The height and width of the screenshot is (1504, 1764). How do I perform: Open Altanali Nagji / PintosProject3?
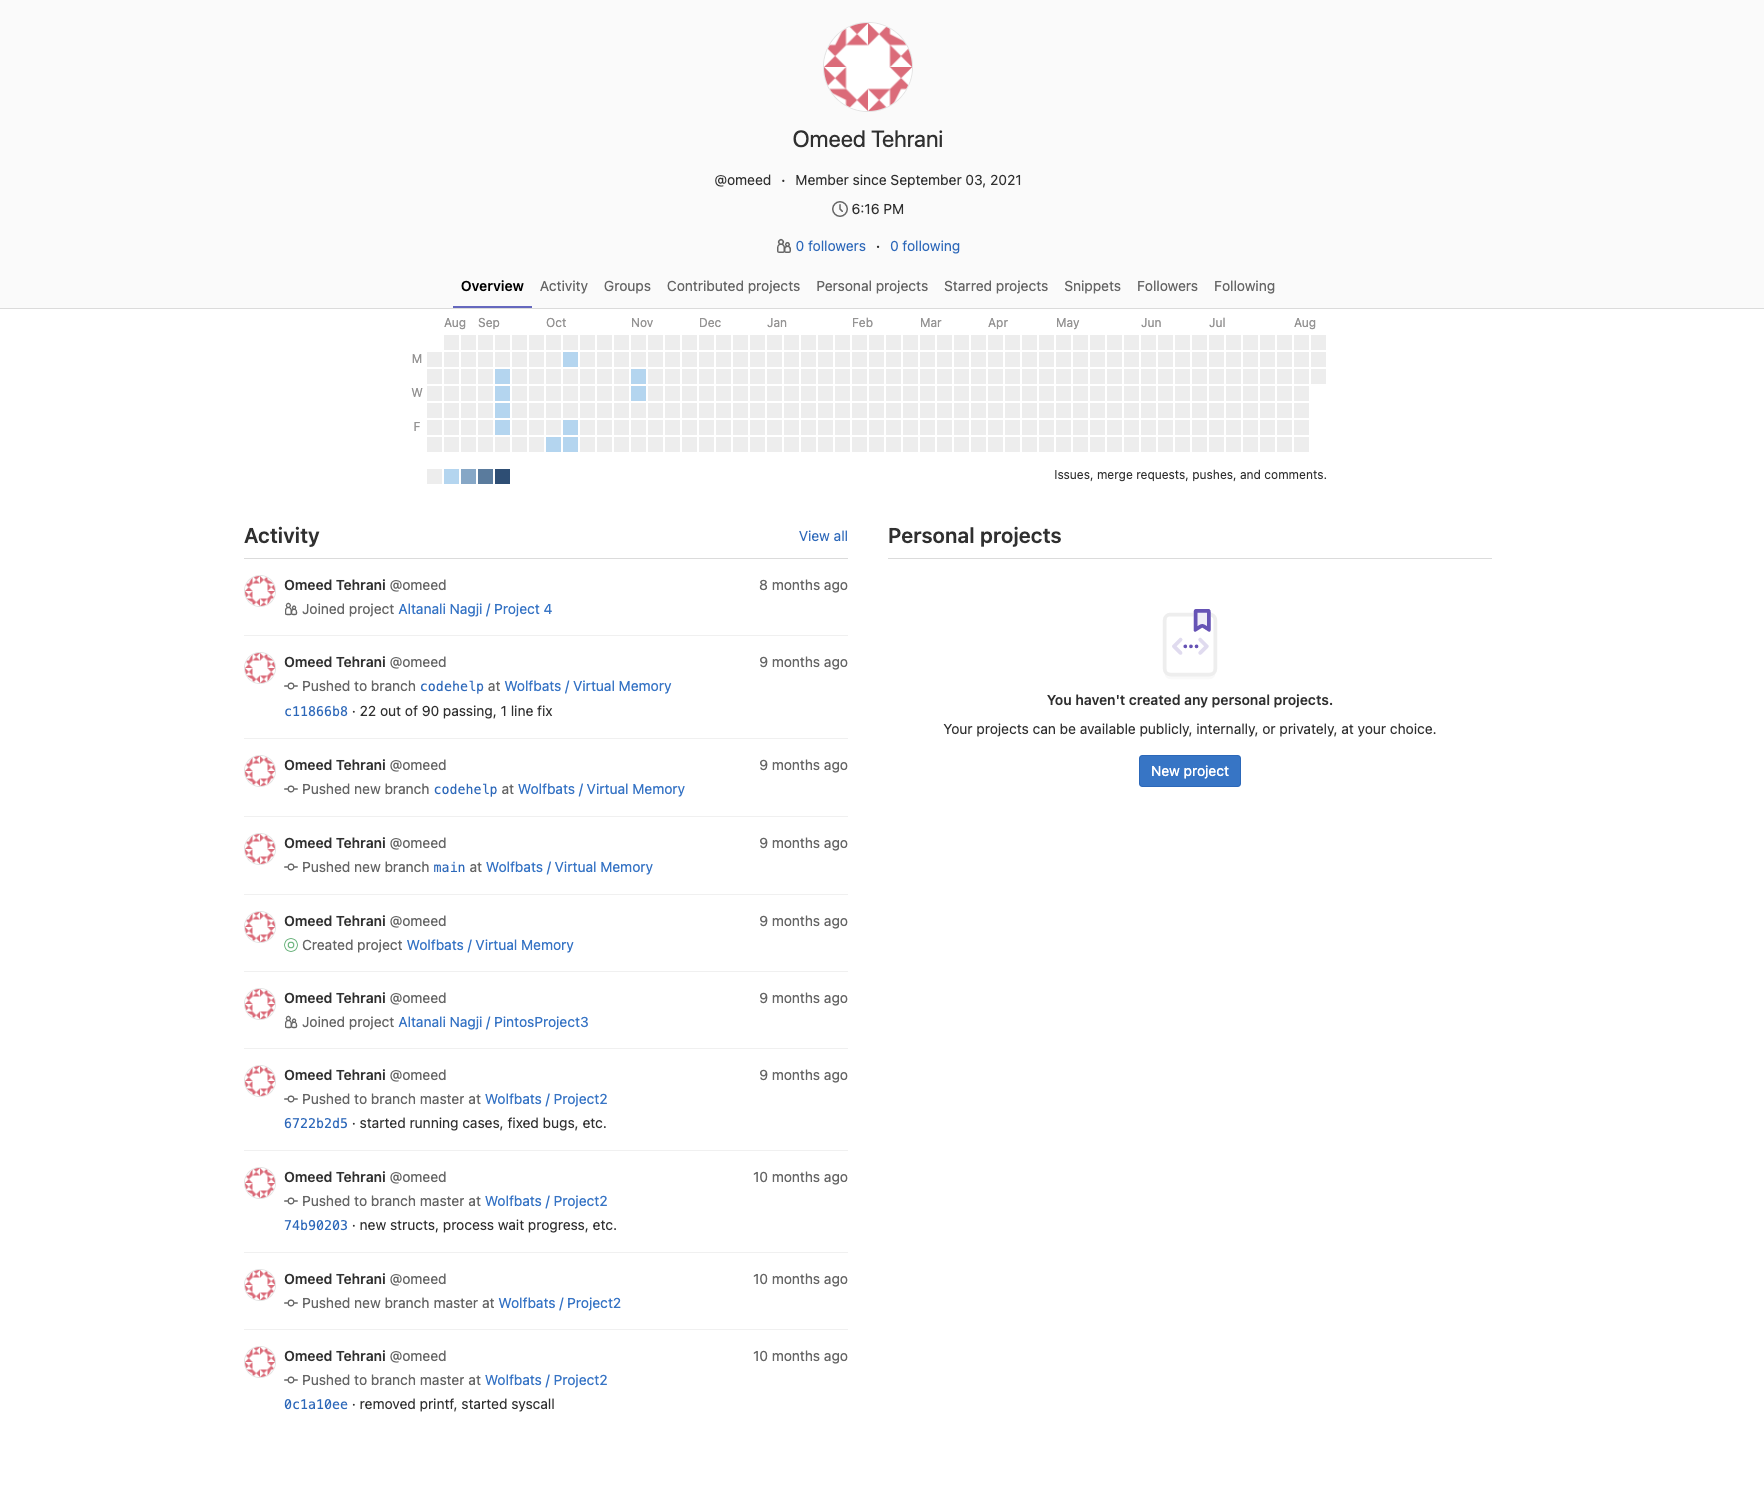point(493,1022)
